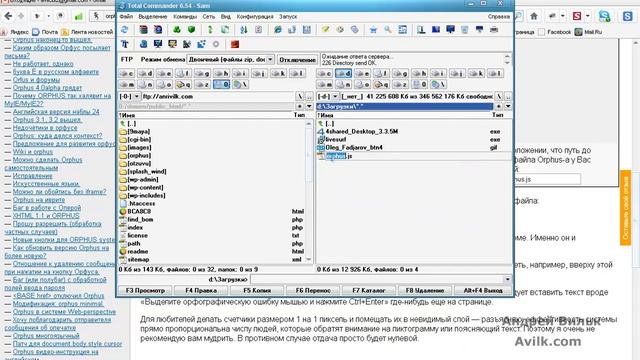Open browser link 'Orphus на иврите'
Viewport: 640px width, 360px height.
point(39,200)
